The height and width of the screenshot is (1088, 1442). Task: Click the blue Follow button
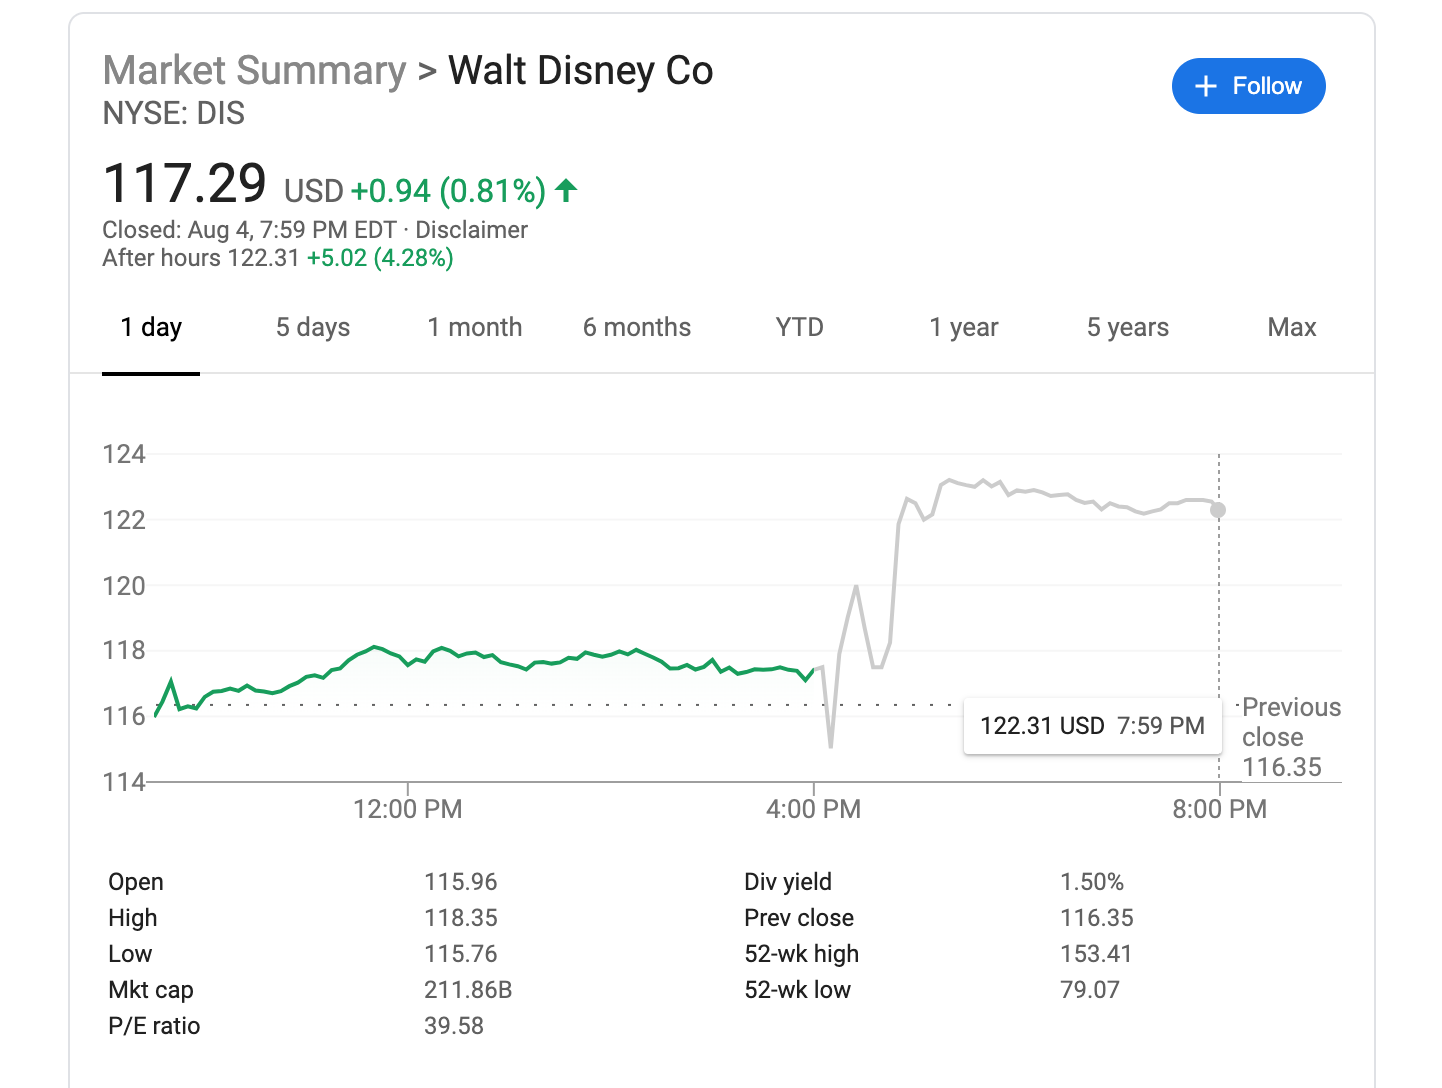click(x=1248, y=86)
